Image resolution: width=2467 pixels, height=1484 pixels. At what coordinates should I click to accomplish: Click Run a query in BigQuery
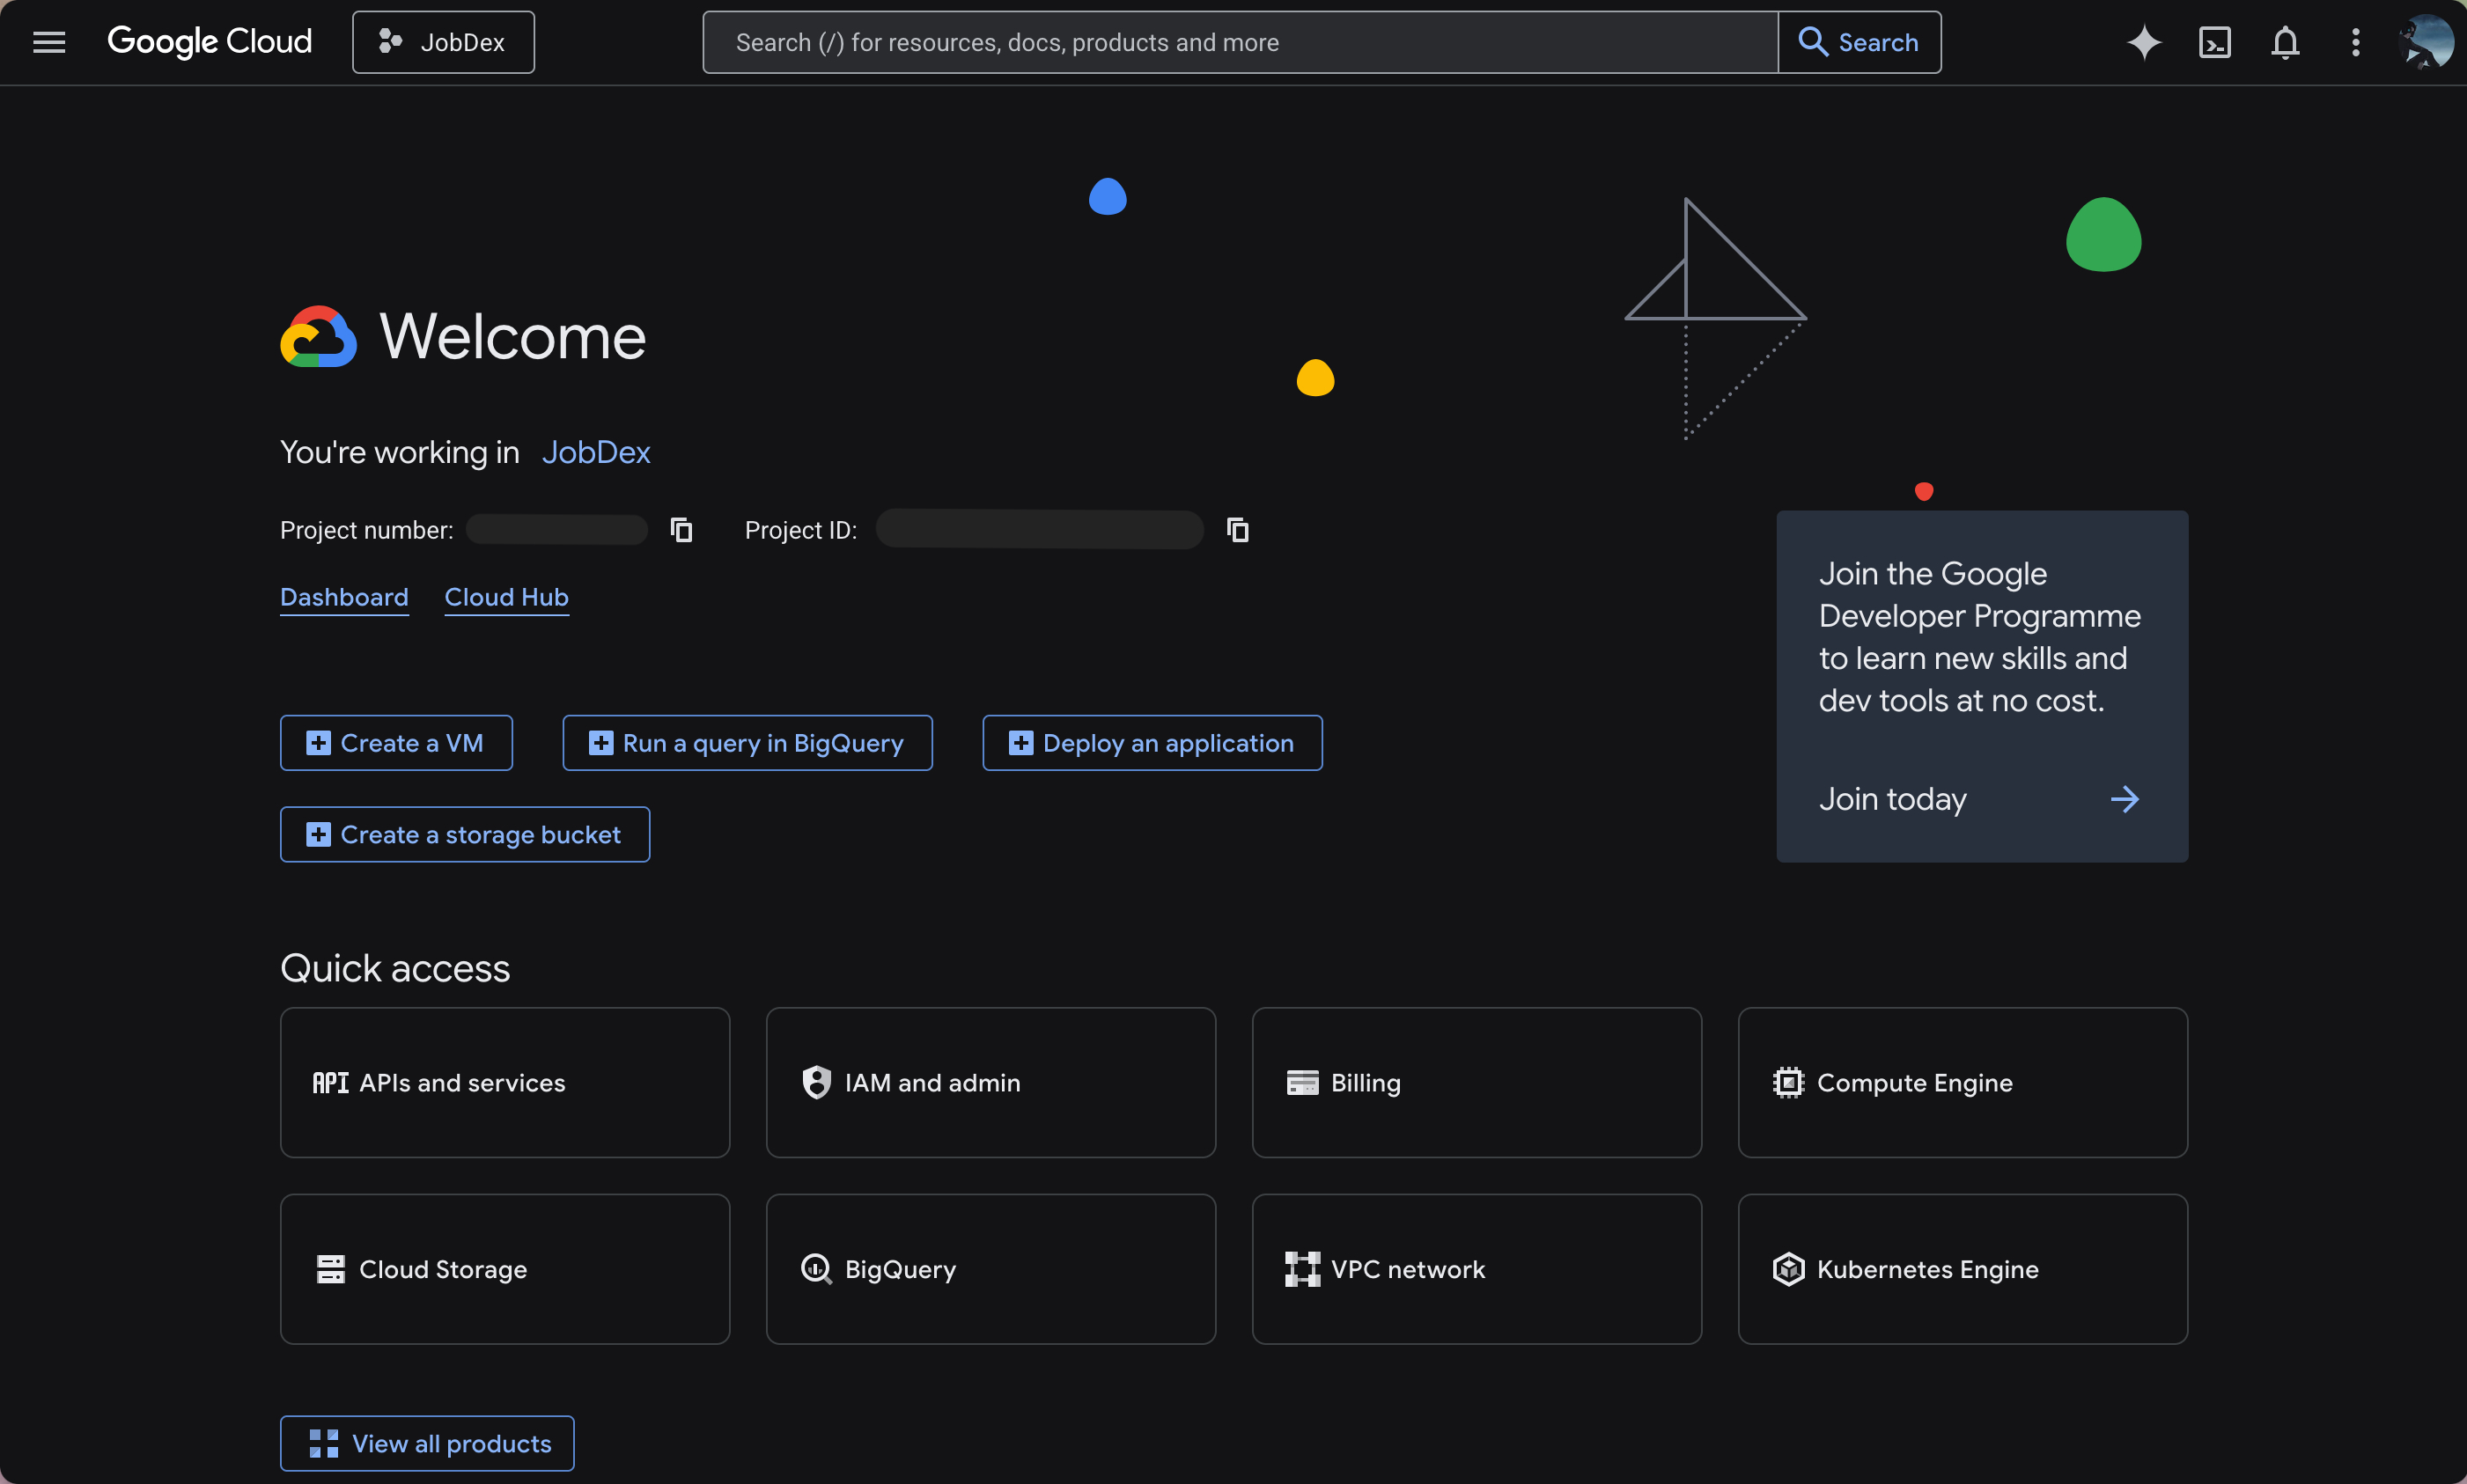[747, 743]
